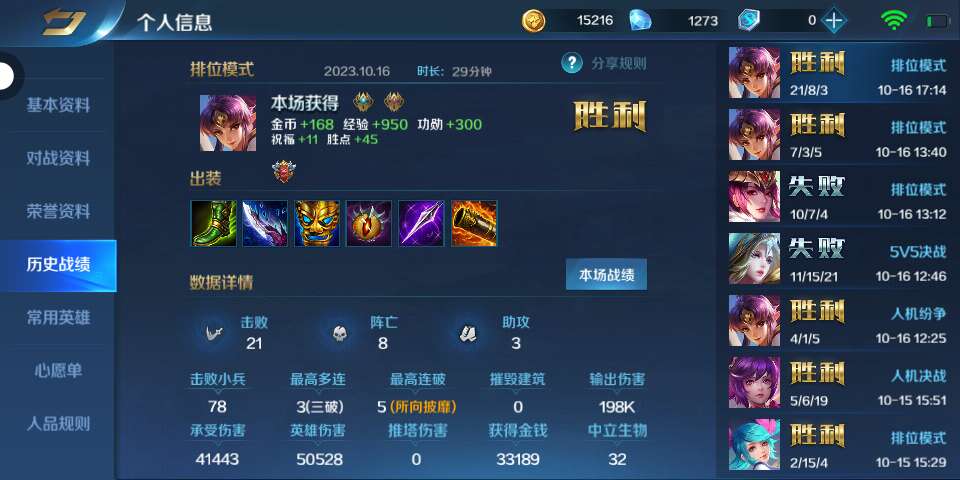Open the 常用英雄 tab
The width and height of the screenshot is (960, 480).
coord(58,318)
